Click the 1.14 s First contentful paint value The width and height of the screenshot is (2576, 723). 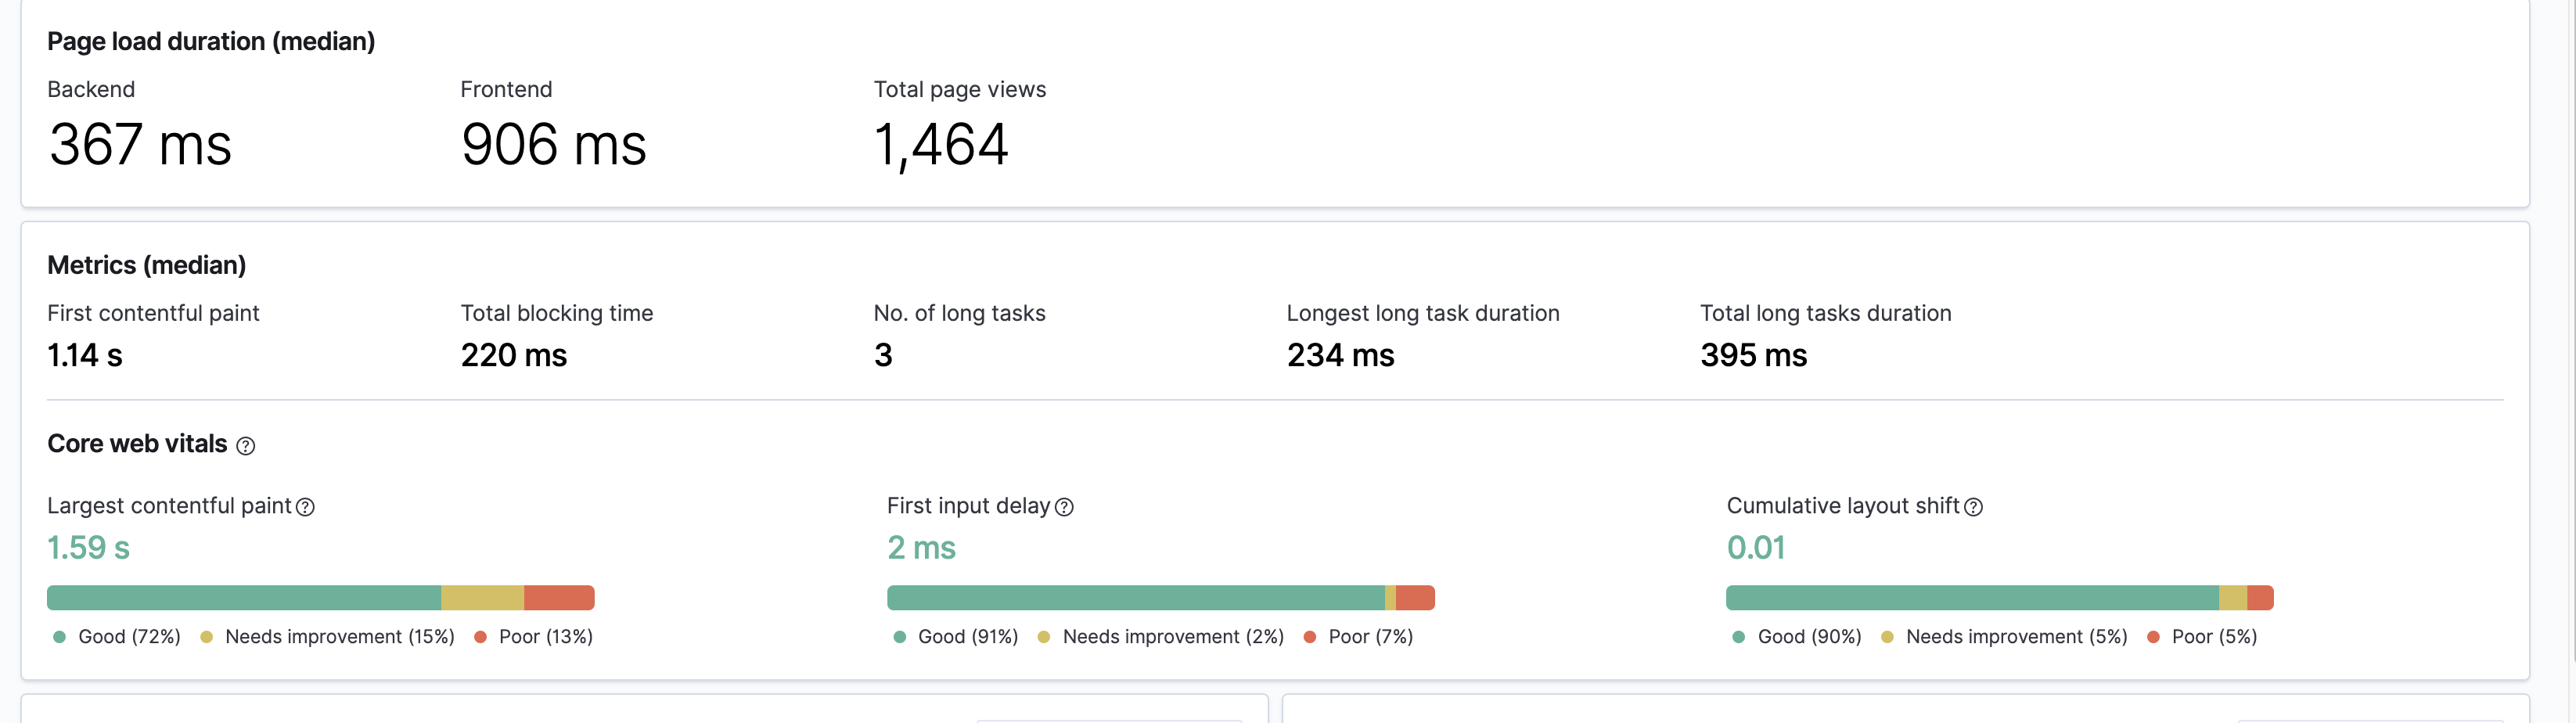[x=85, y=355]
